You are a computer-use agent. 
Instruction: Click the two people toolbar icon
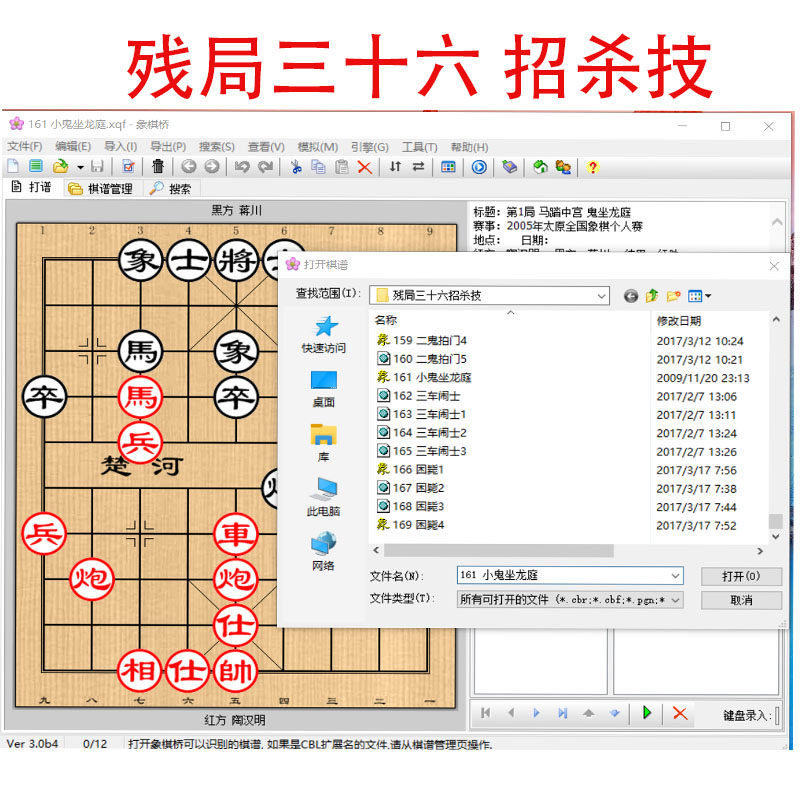563,167
